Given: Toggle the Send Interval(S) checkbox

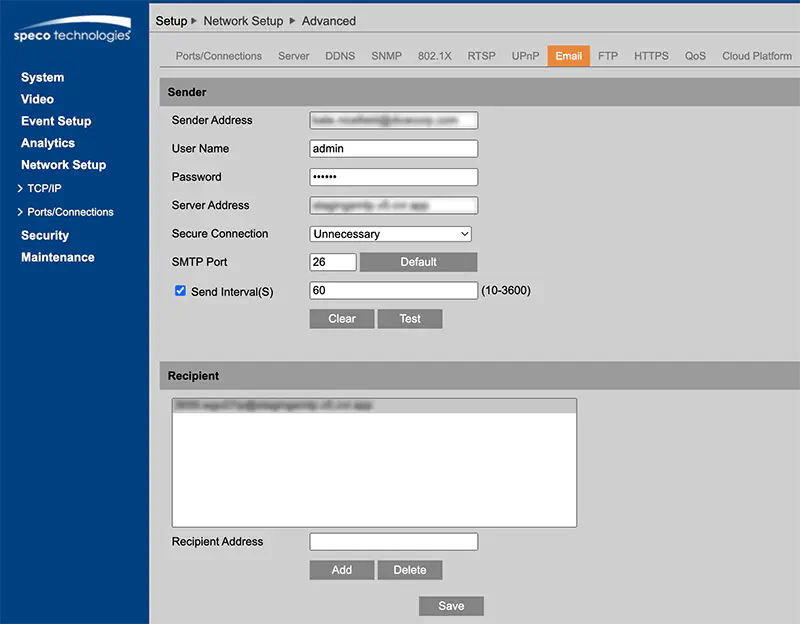Looking at the screenshot, I should coord(180,291).
